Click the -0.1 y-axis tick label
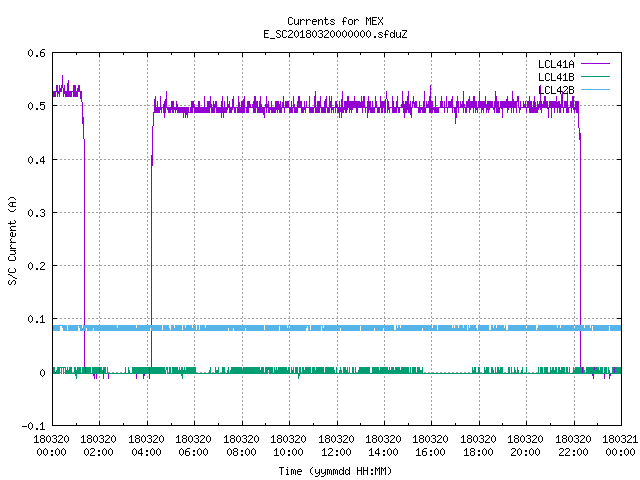 [33, 426]
